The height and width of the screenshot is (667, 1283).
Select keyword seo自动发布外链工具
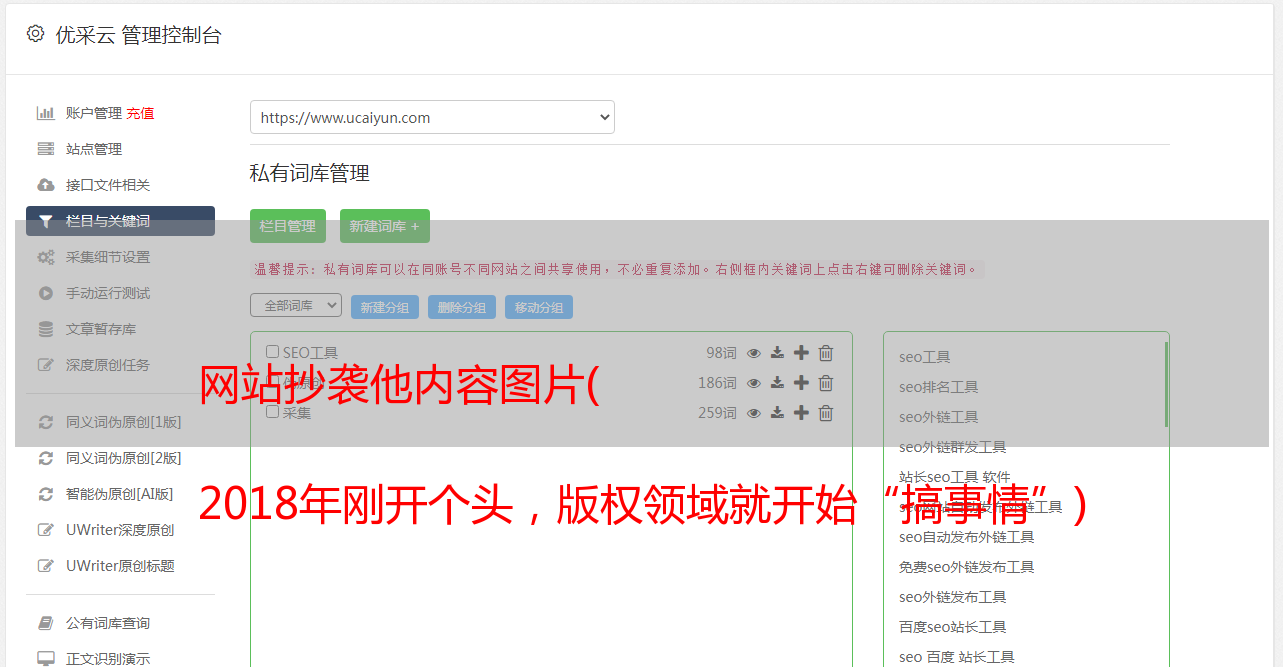point(967,537)
